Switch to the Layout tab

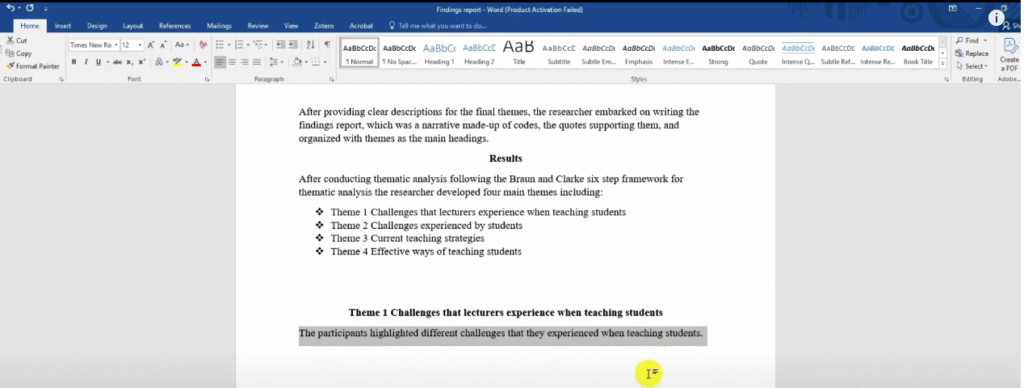point(133,26)
